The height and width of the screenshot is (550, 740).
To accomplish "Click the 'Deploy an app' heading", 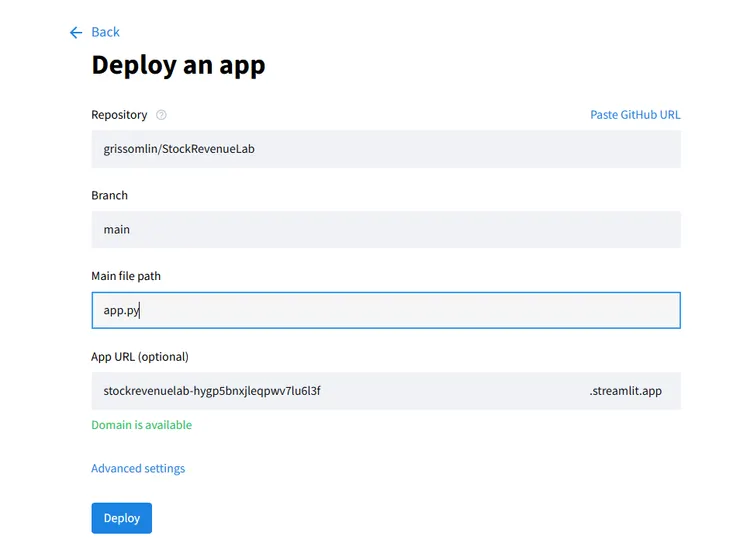I will tap(178, 65).
